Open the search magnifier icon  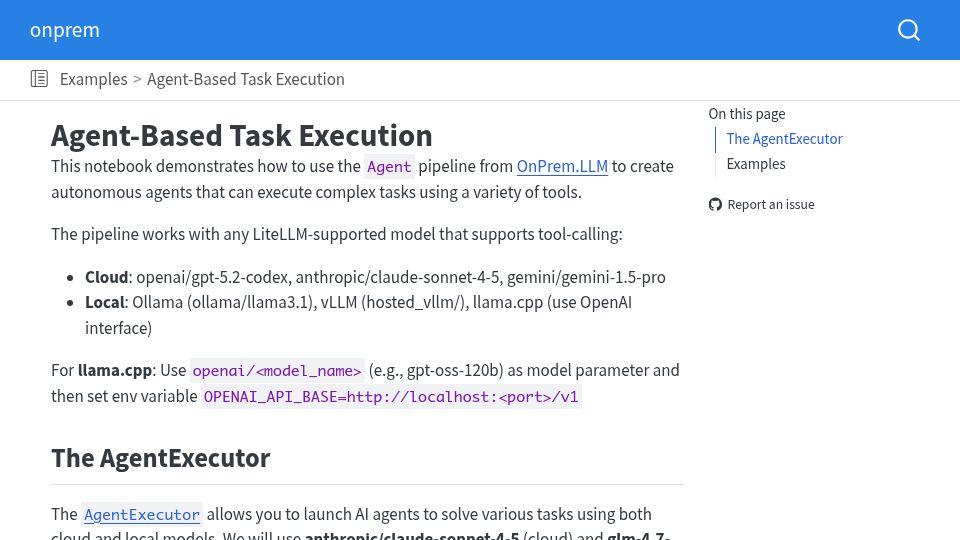tap(909, 30)
